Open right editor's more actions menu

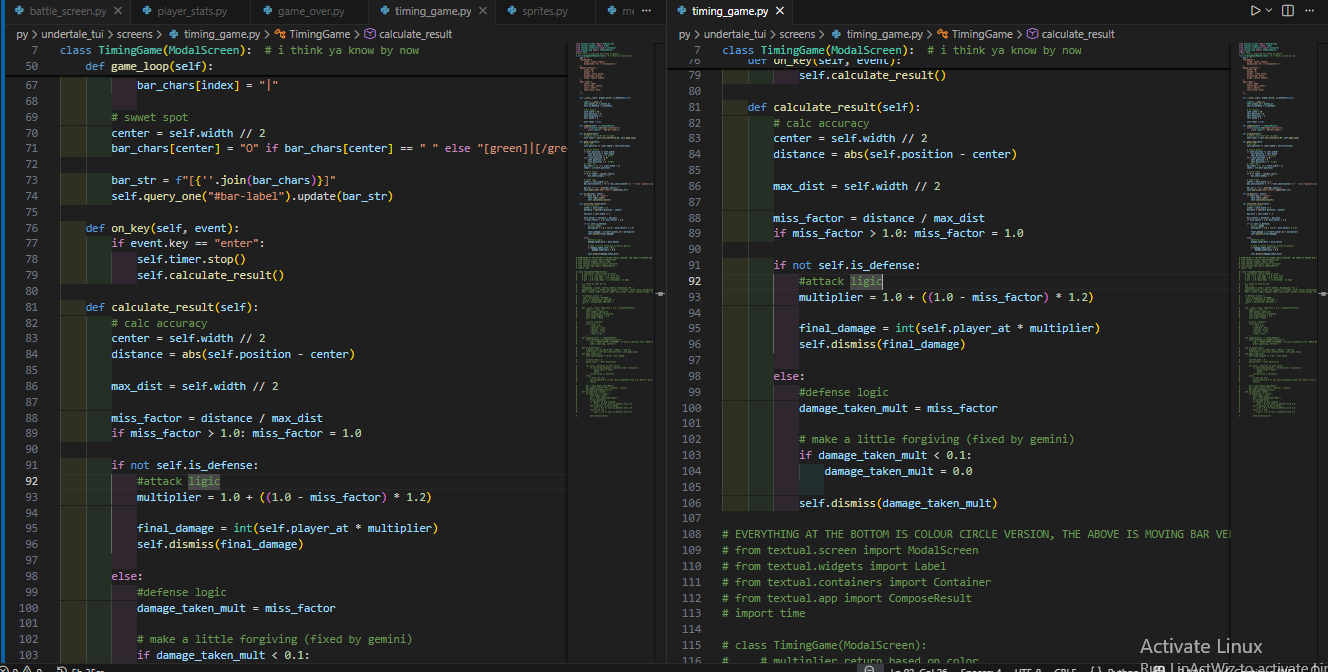point(1311,11)
